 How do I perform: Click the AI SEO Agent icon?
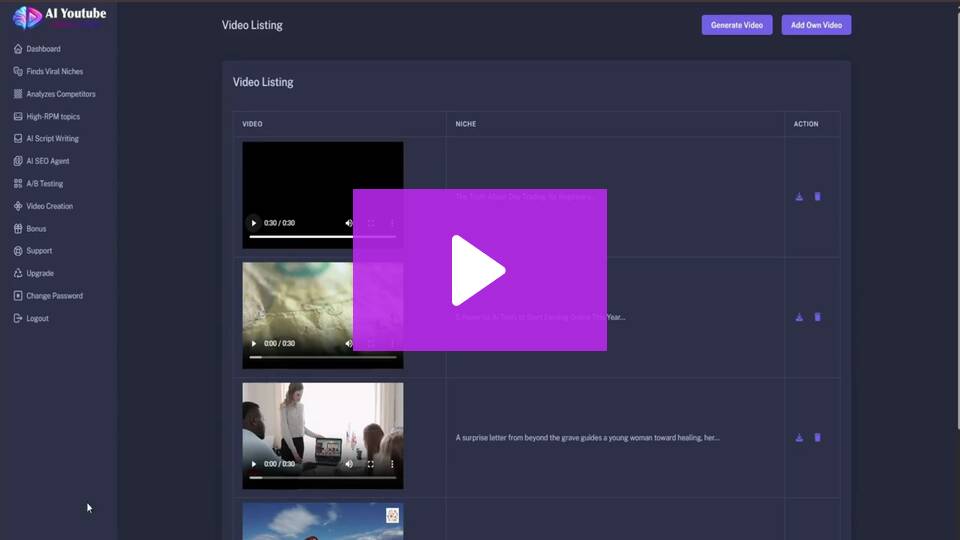18,161
